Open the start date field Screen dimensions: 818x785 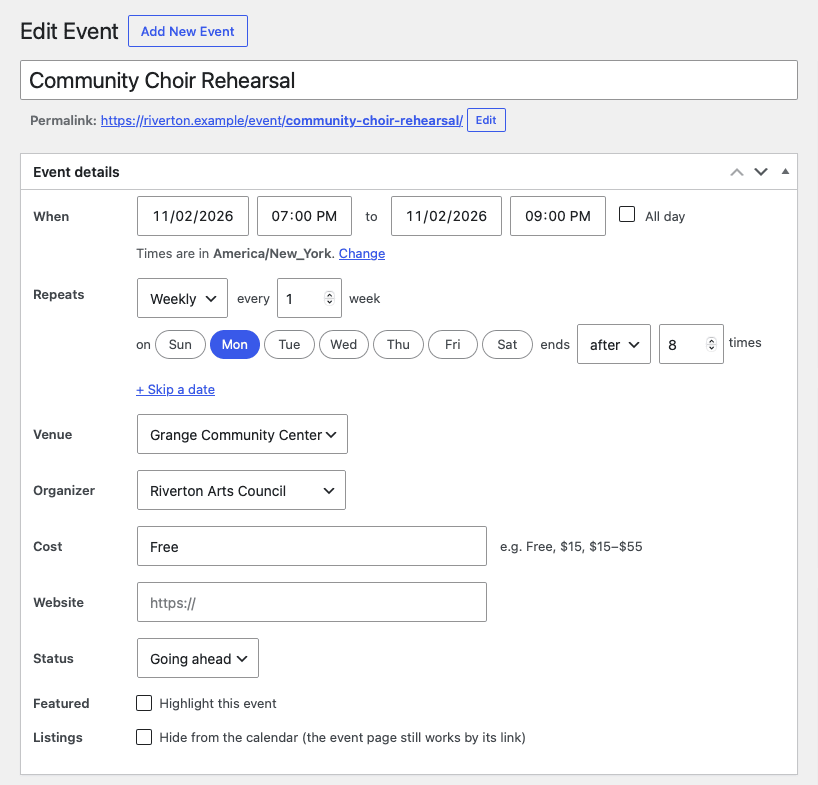(x=193, y=216)
